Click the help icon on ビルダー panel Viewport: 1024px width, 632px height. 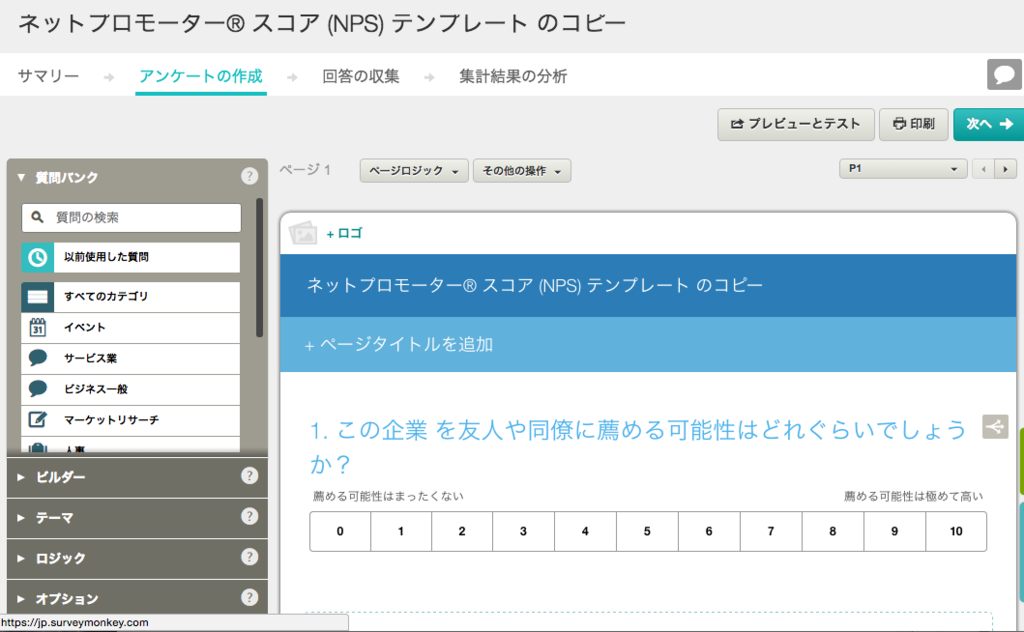(x=249, y=476)
